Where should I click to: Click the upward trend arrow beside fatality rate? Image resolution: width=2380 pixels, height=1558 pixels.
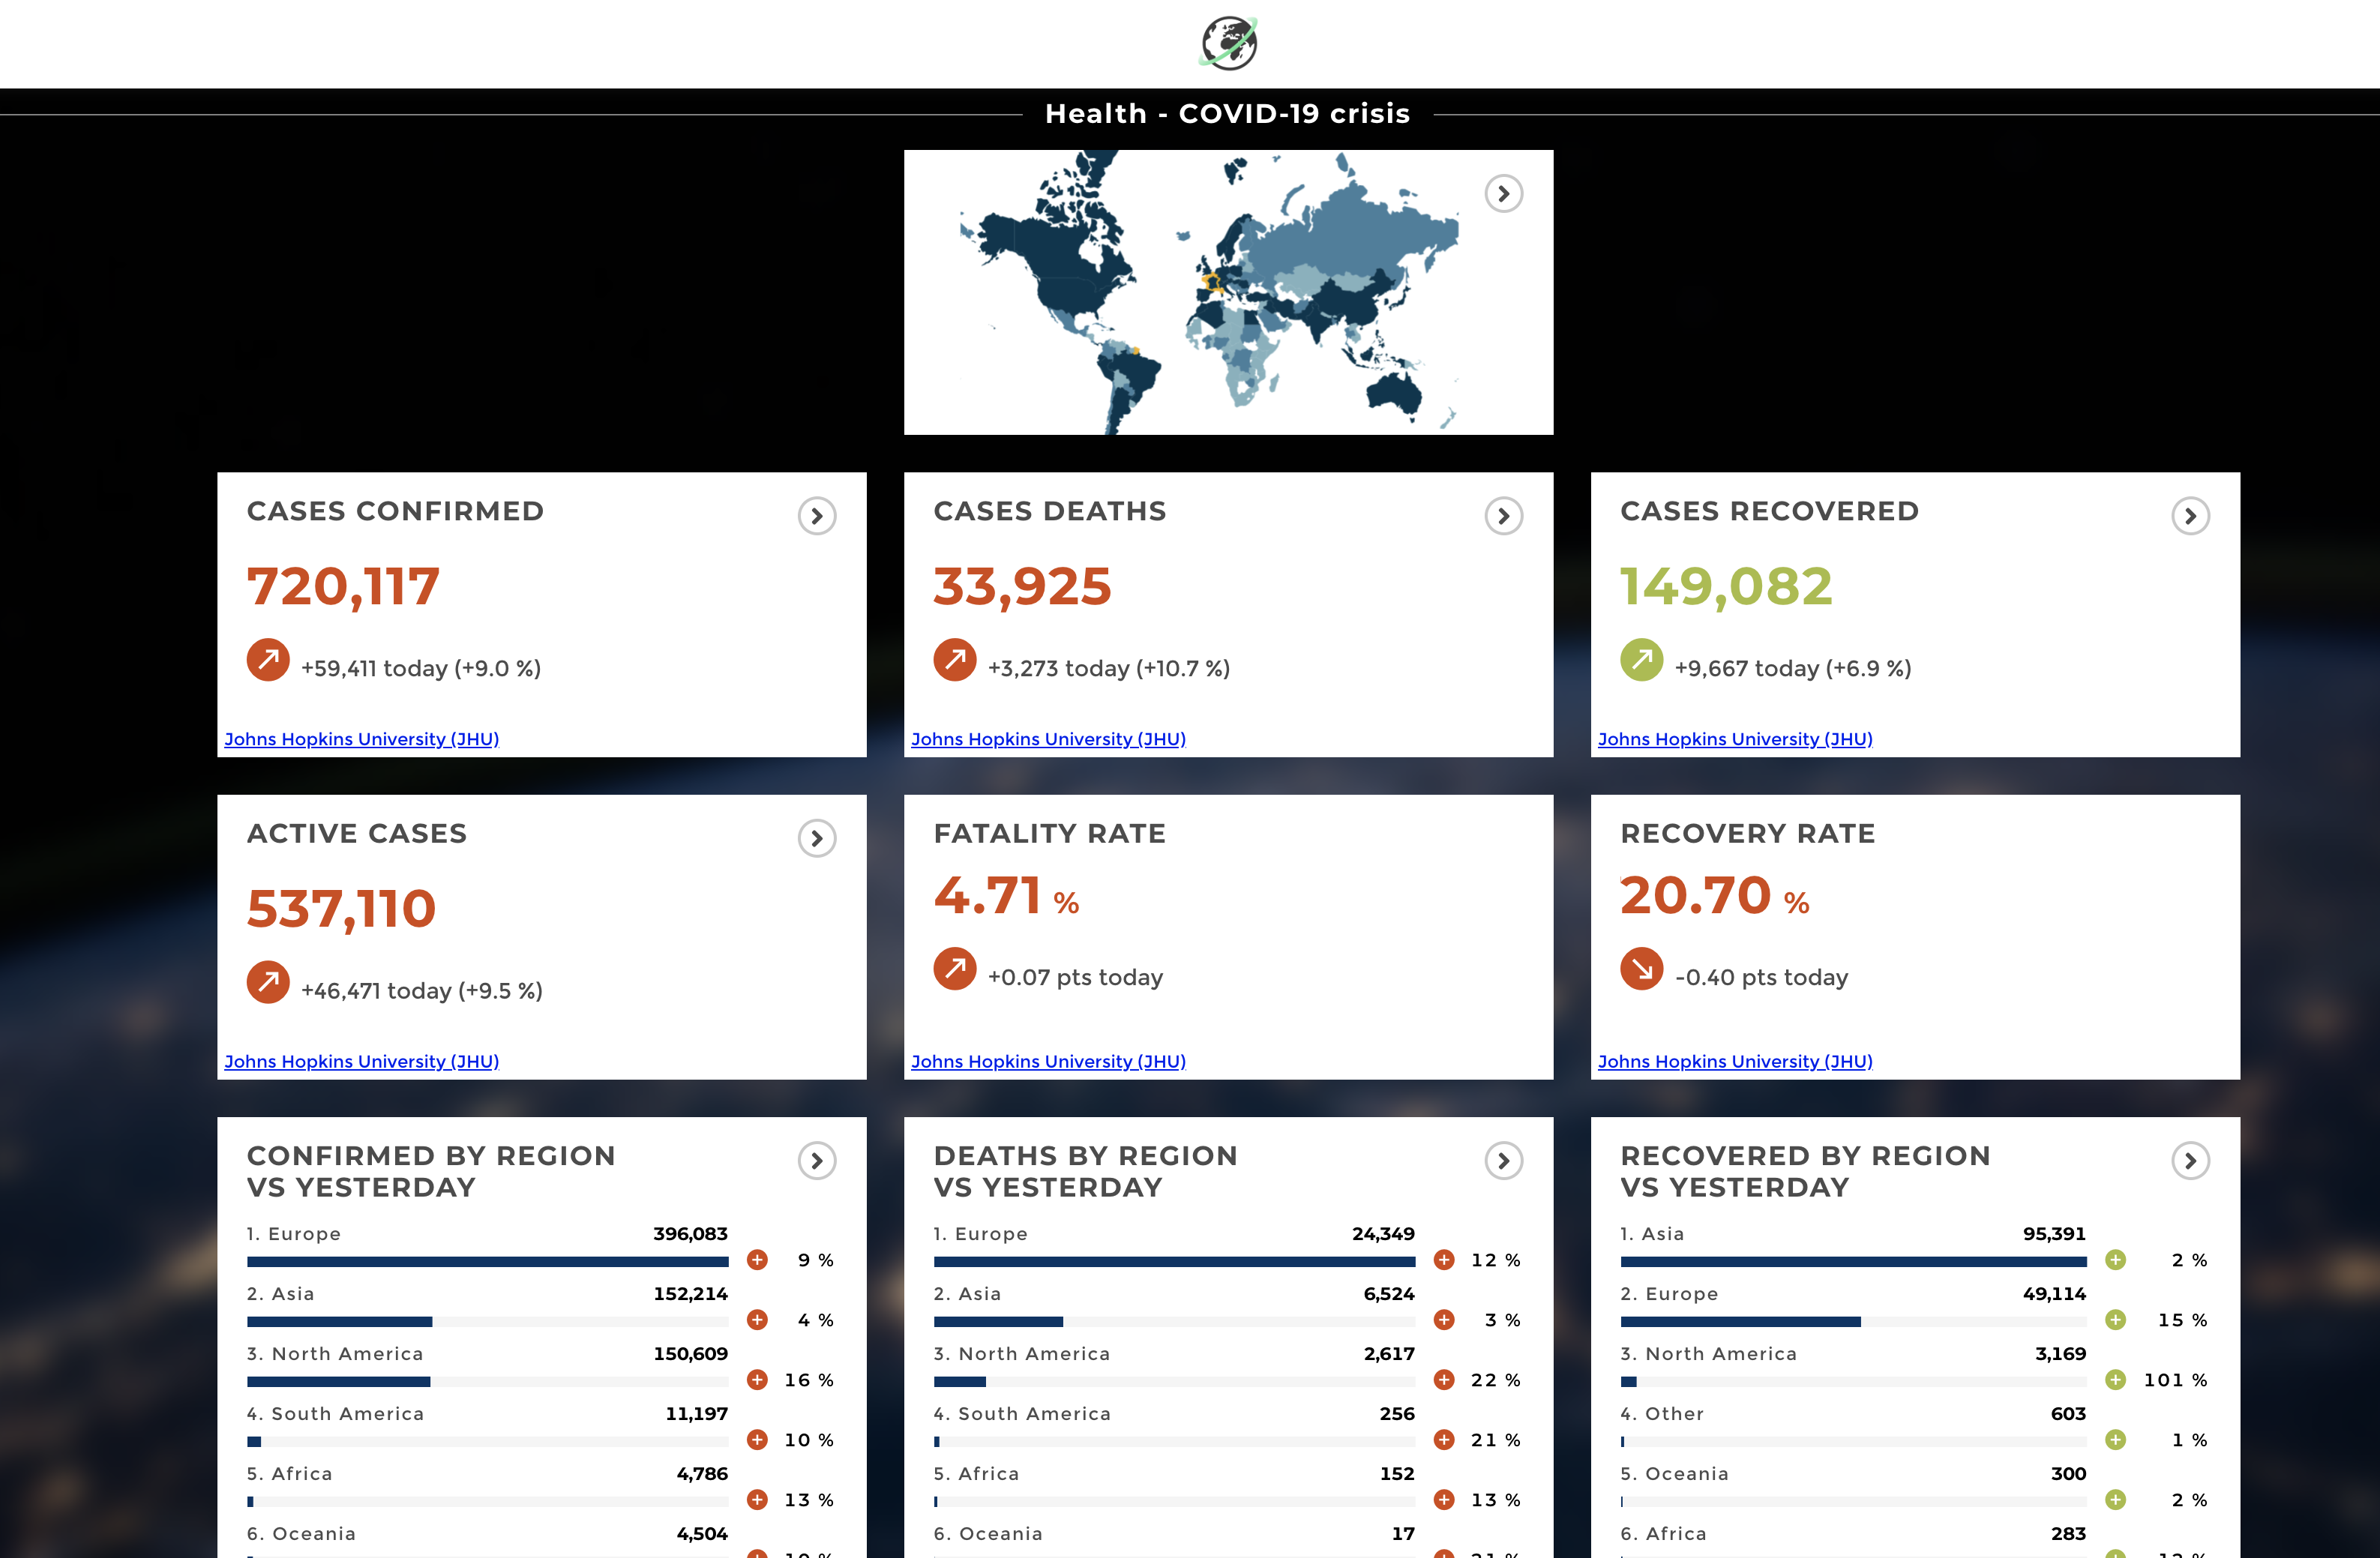point(955,968)
